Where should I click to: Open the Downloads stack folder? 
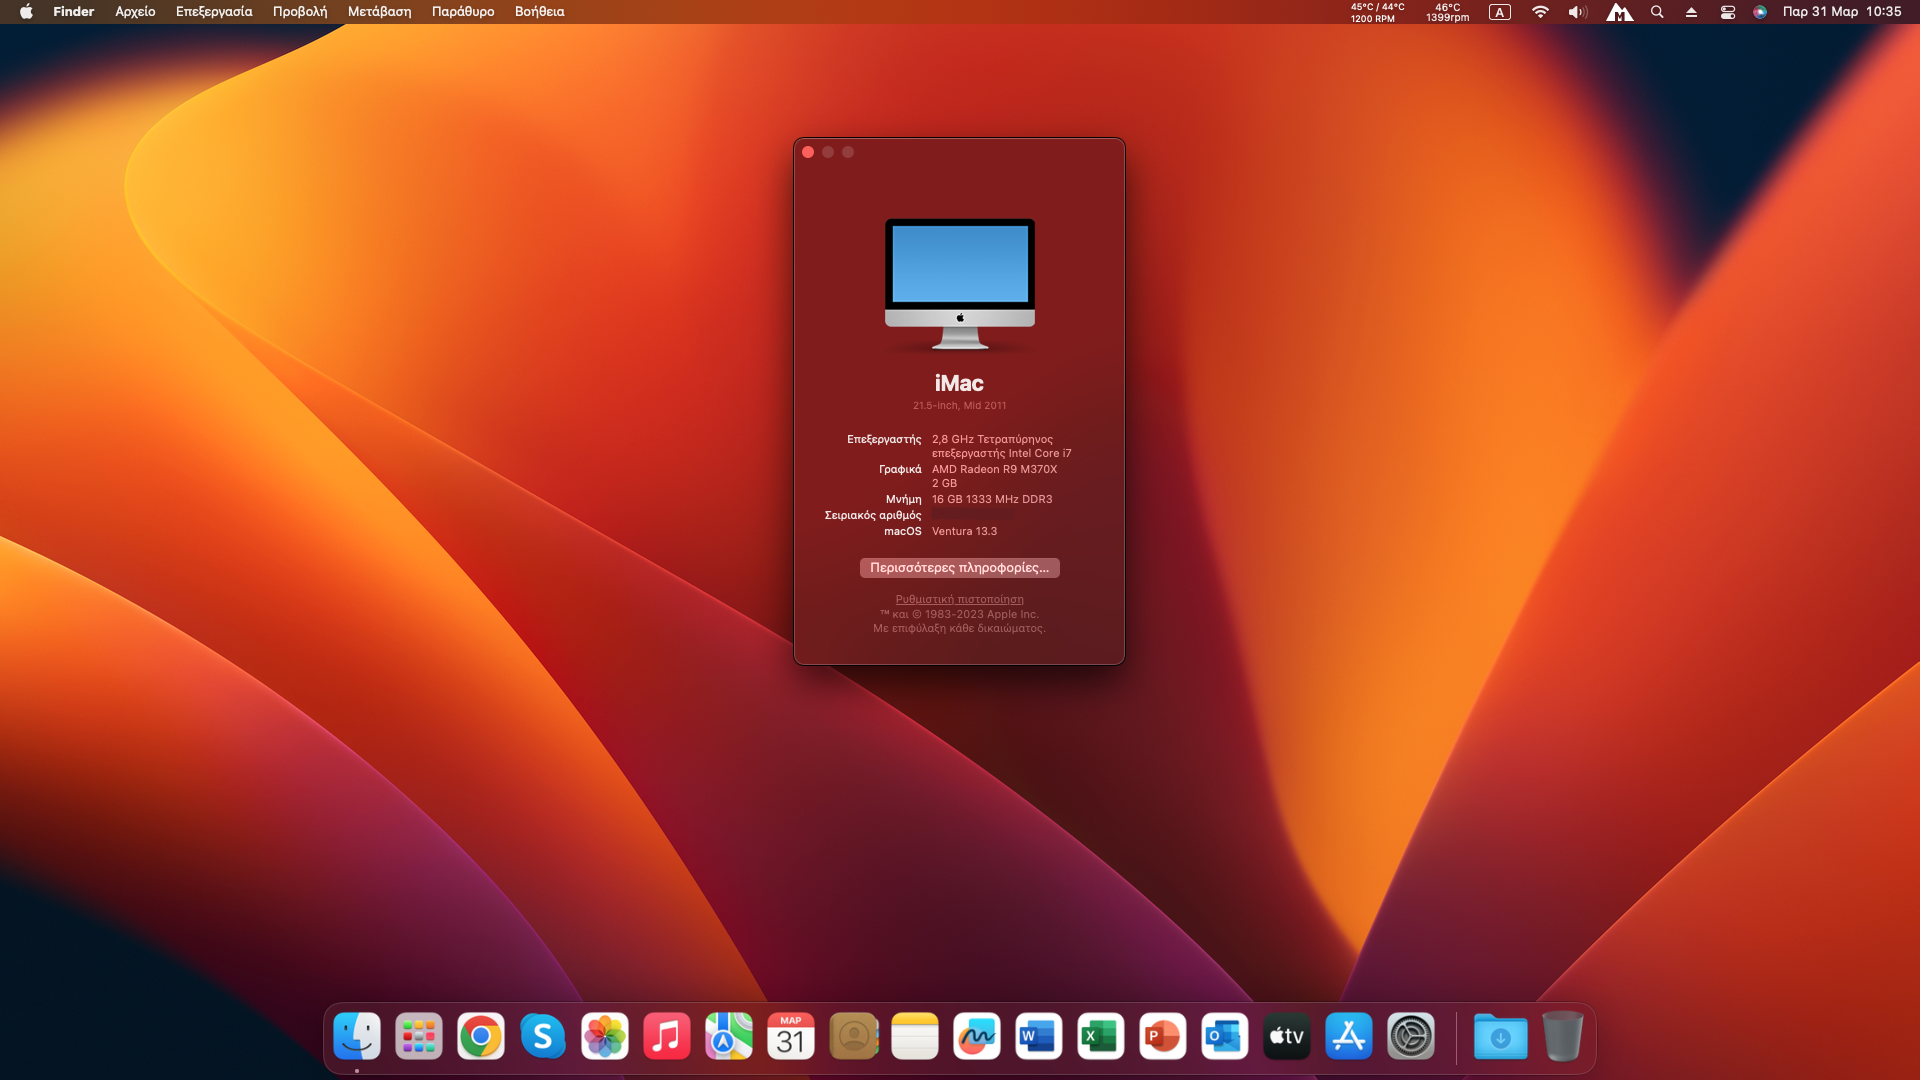tap(1500, 1037)
